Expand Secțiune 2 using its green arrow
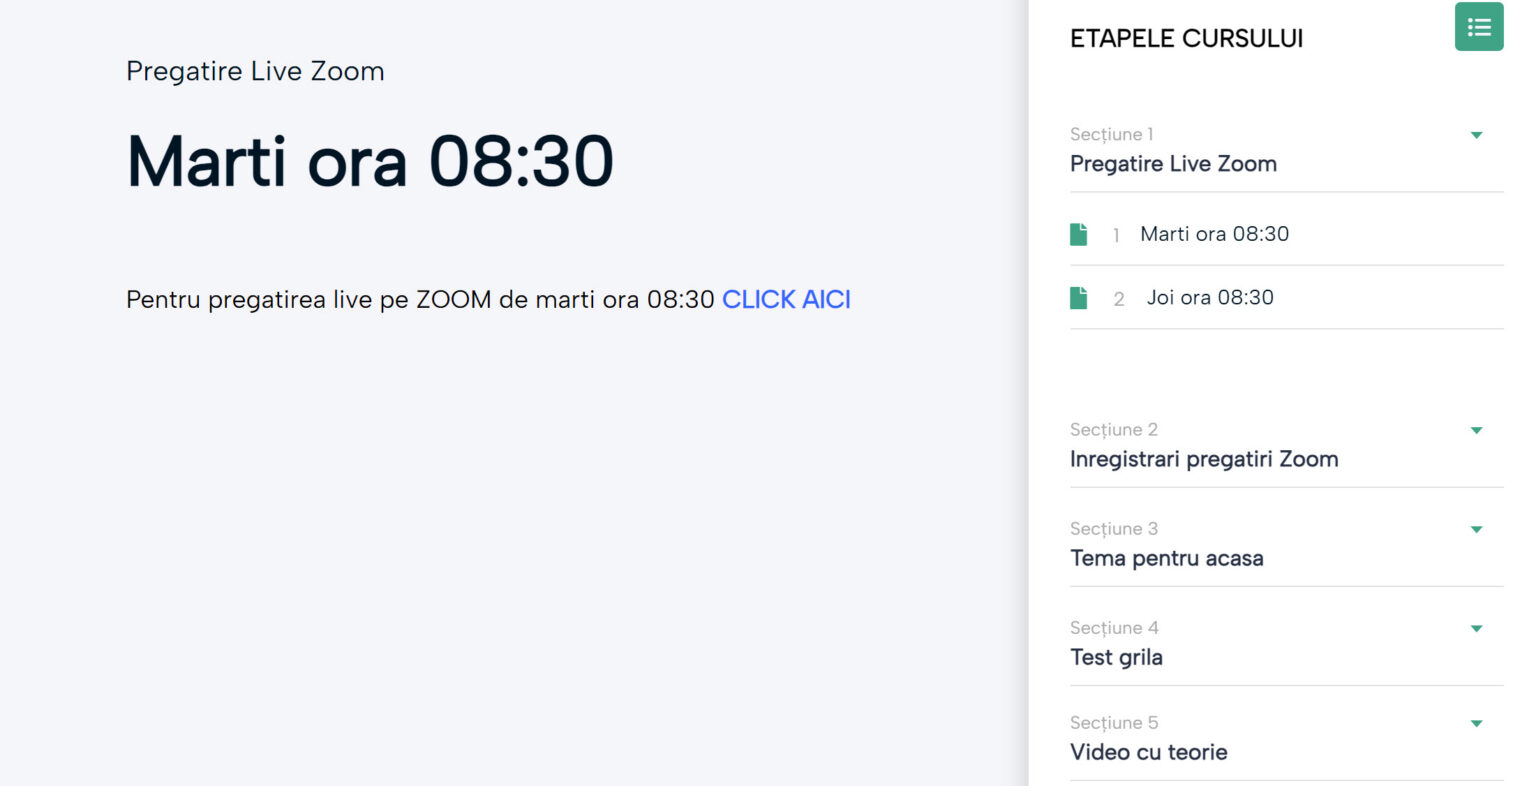Image resolution: width=1536 pixels, height=786 pixels. point(1476,430)
